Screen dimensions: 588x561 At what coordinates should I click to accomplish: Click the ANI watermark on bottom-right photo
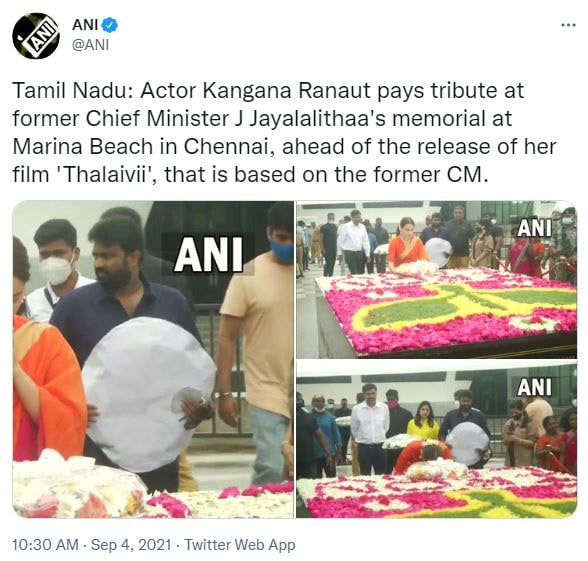(x=535, y=387)
